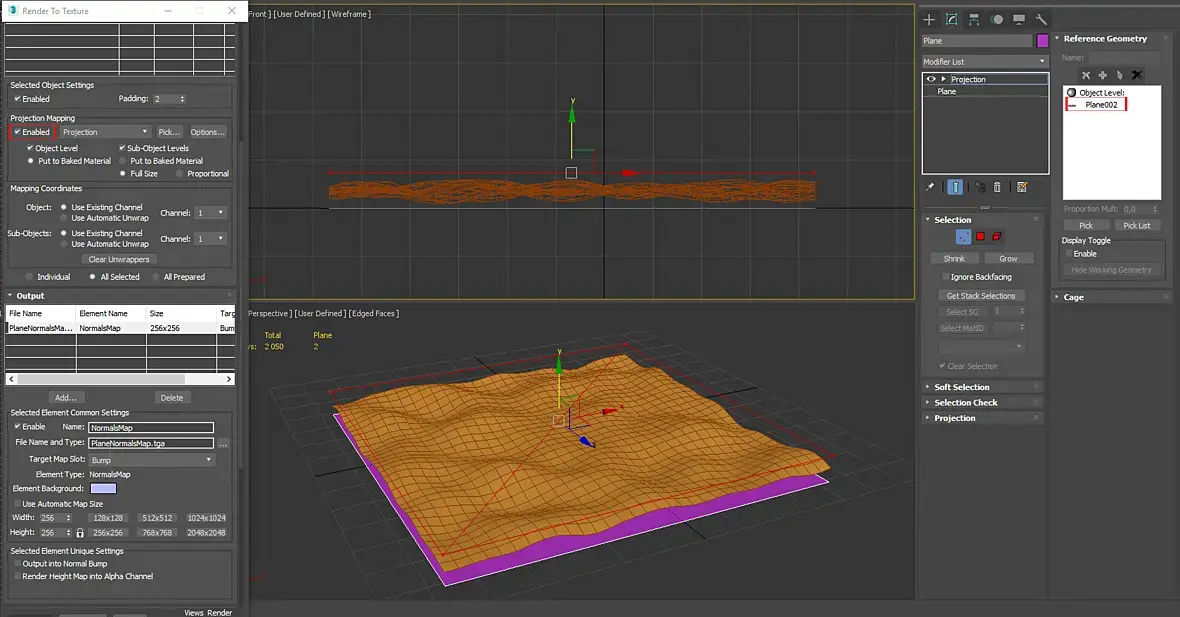1180x617 pixels.
Task: Select Face sub-object selection mode
Action: point(981,237)
